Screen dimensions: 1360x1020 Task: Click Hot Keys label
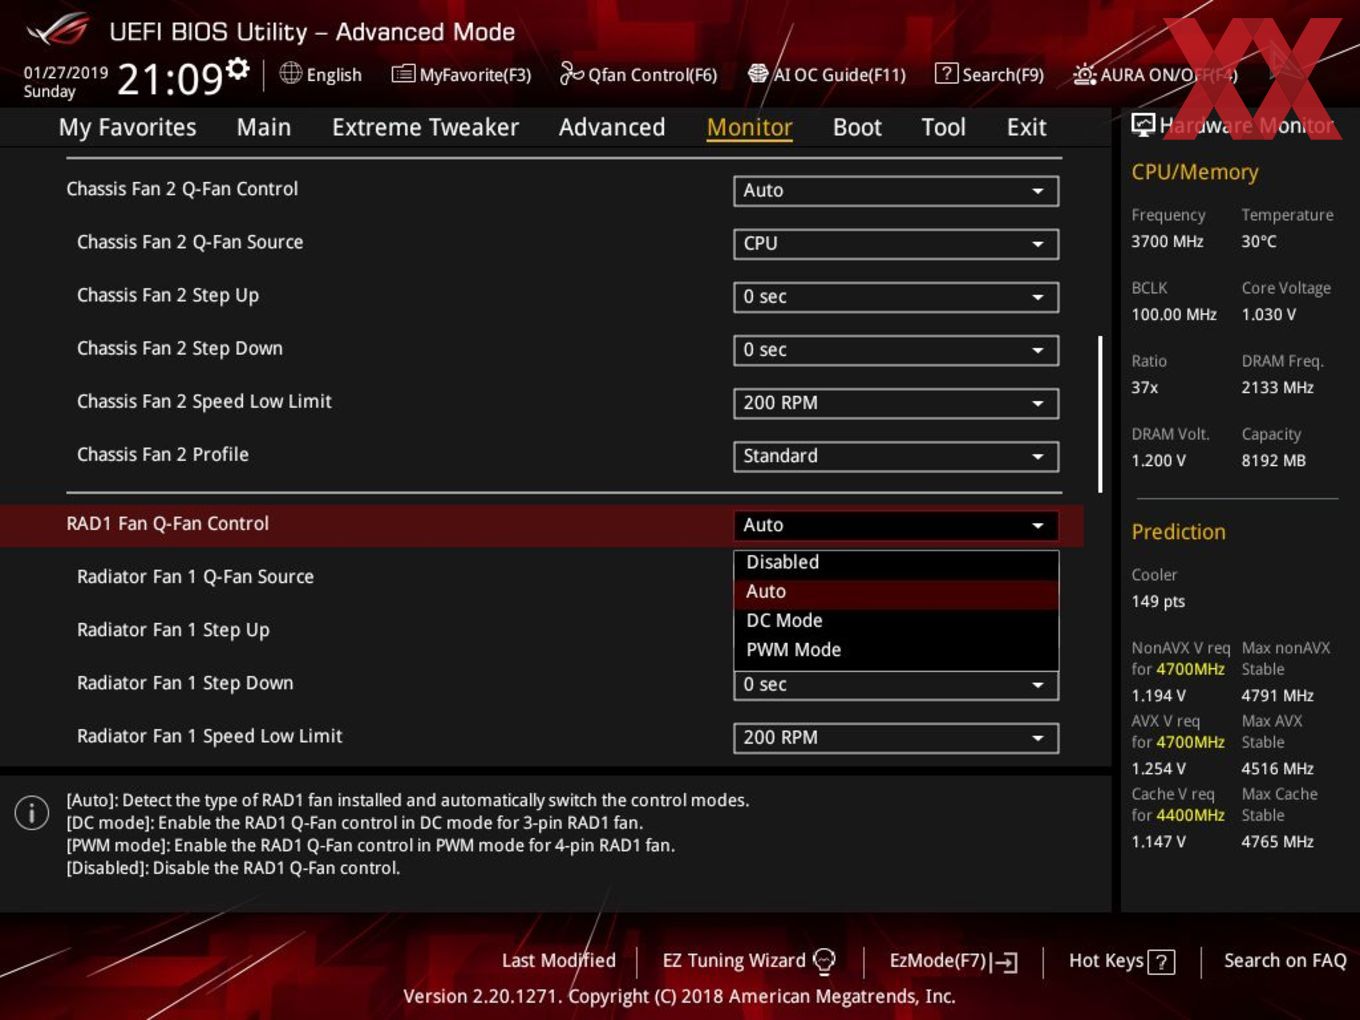pyautogui.click(x=1106, y=960)
